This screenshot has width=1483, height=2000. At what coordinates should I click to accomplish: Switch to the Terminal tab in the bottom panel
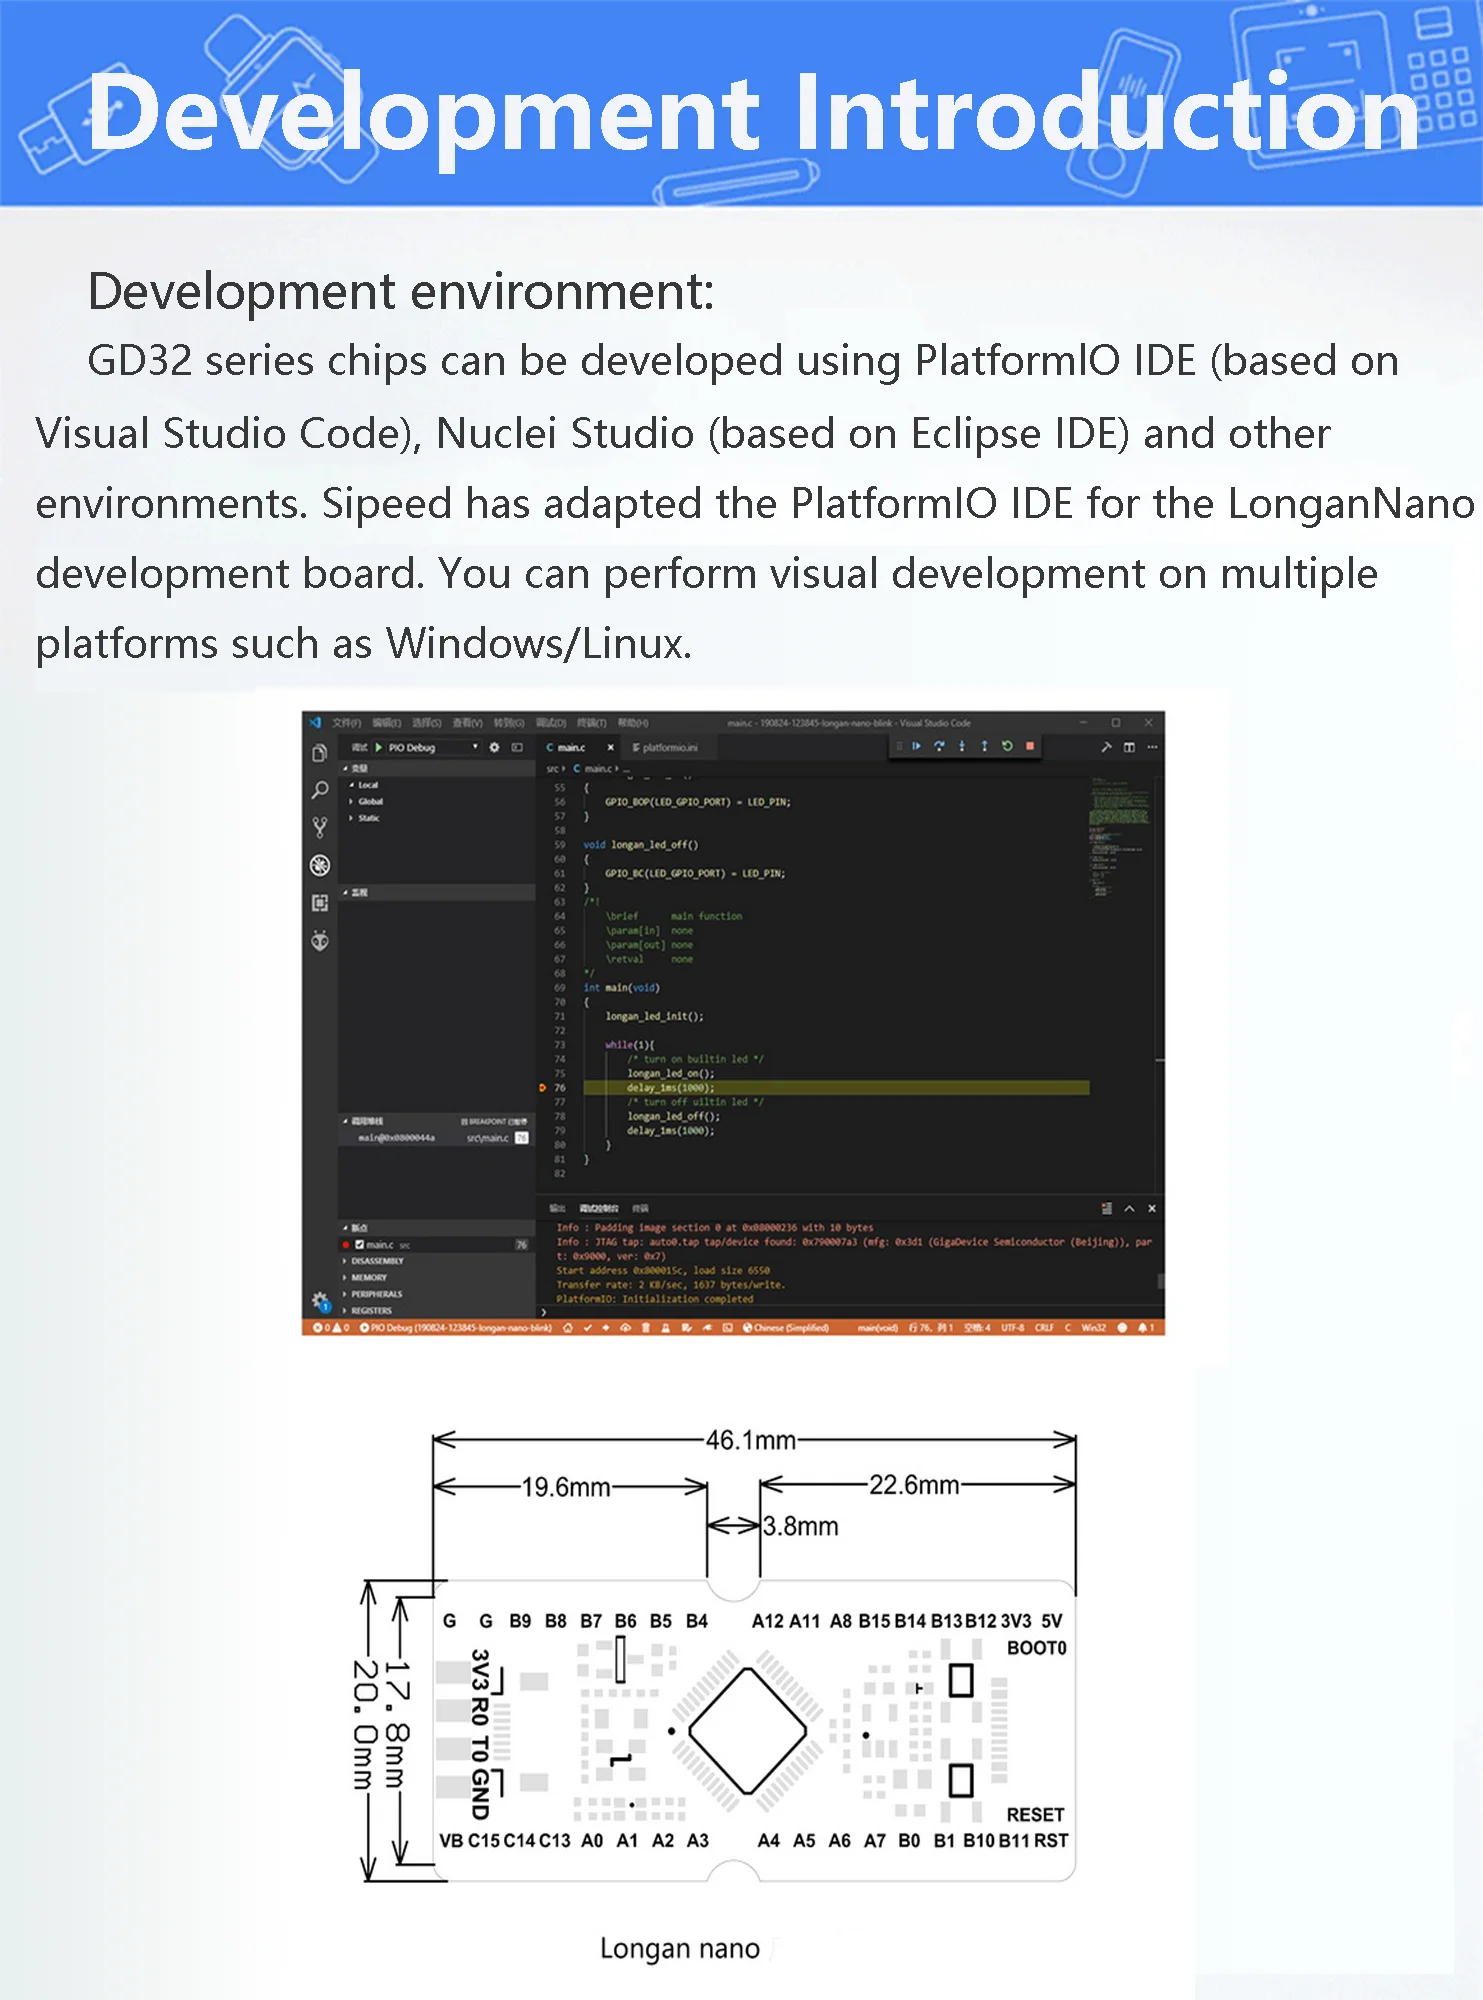(x=641, y=1208)
